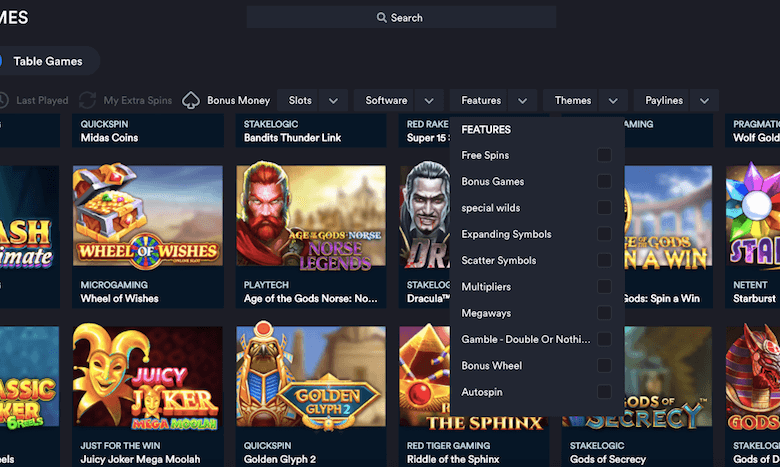The image size is (780, 467).
Task: Click the Themes filter button
Action: click(x=573, y=100)
